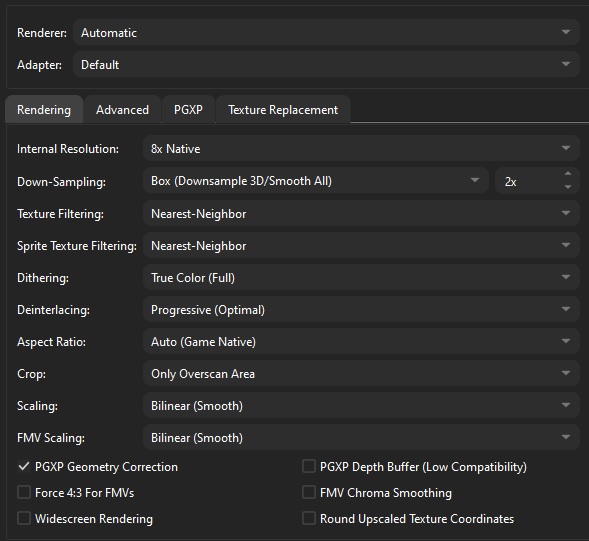Click the Adapter label
Viewport: 589px width, 541px height.
coord(39,65)
